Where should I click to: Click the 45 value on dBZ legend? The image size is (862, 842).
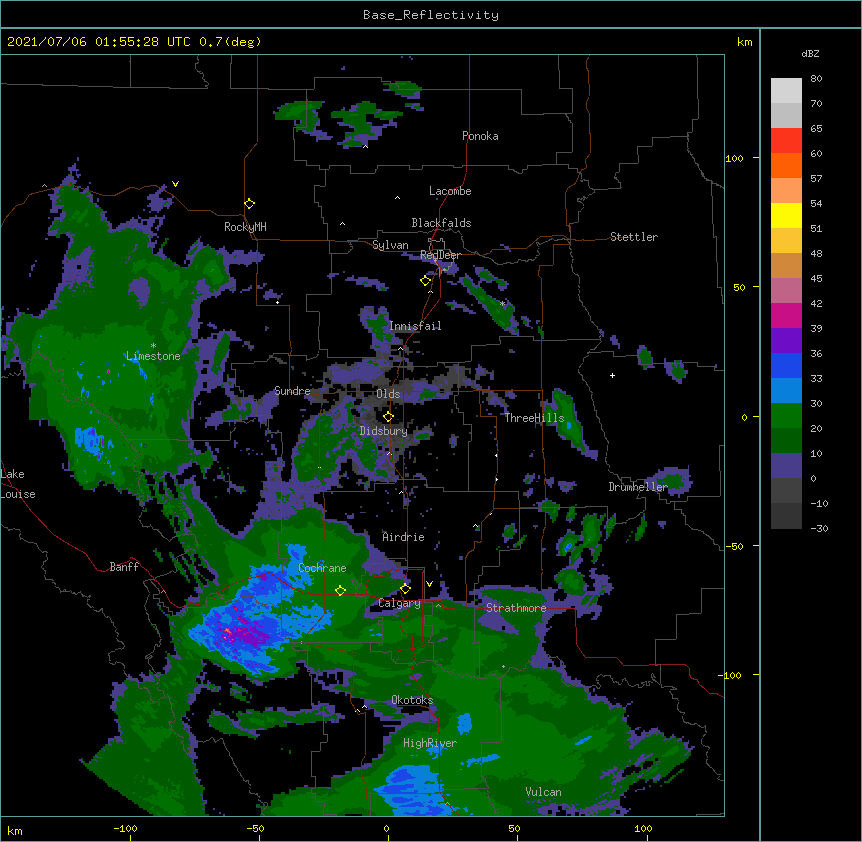tap(816, 278)
